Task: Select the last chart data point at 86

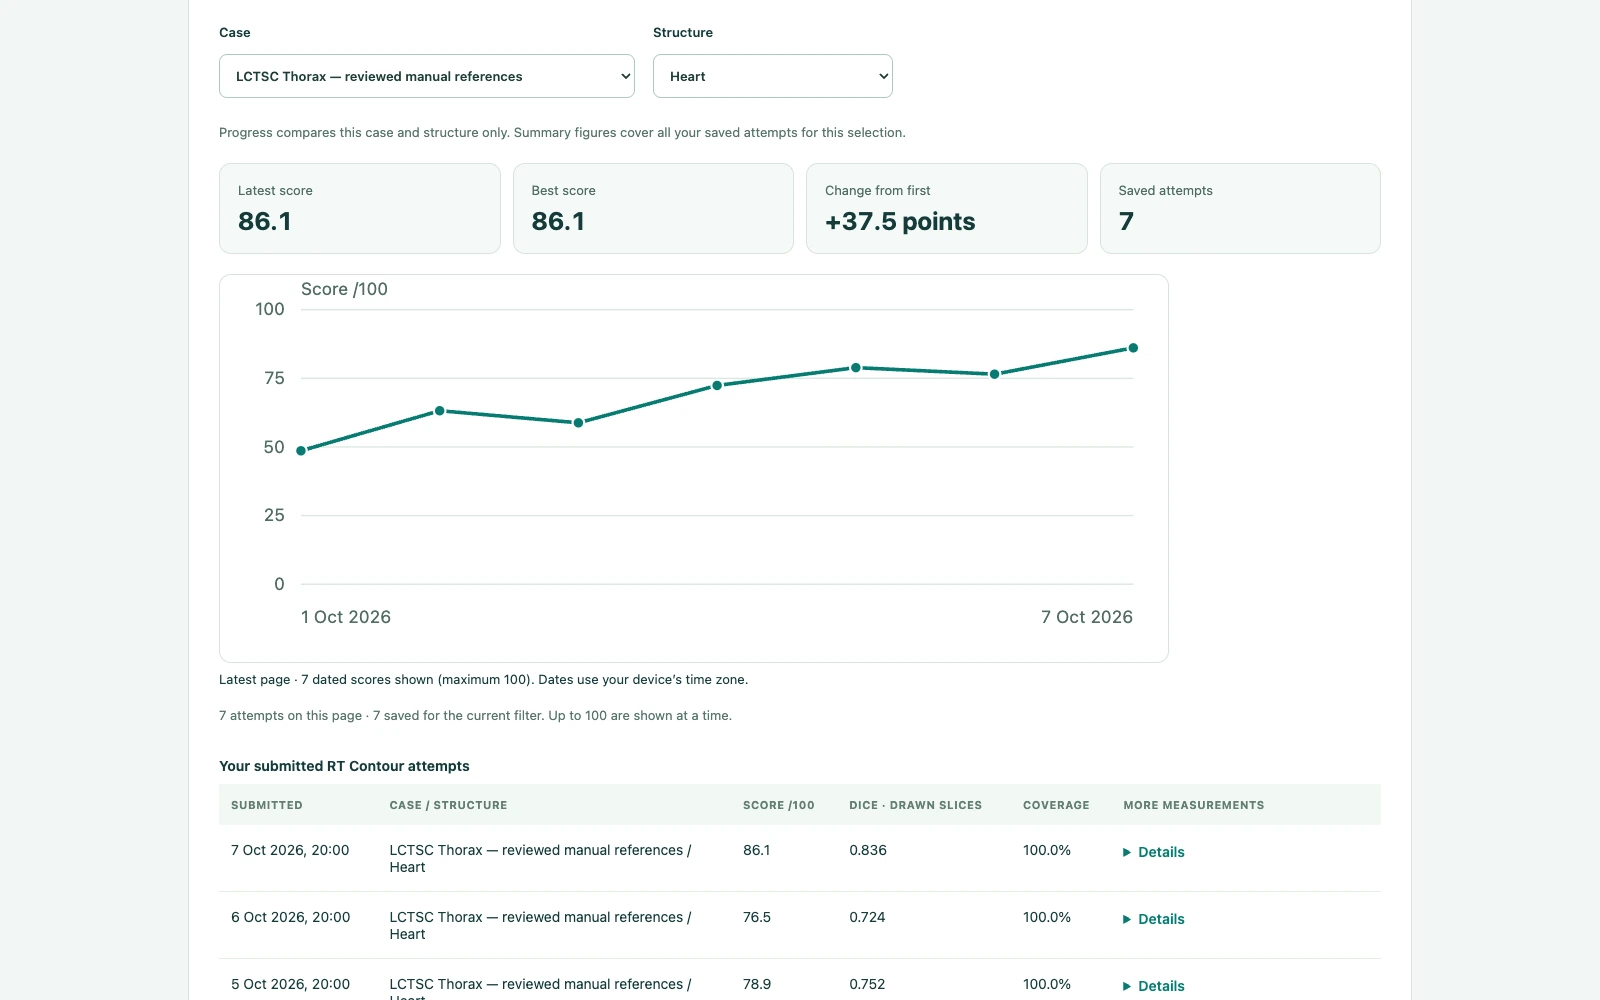Action: [x=1133, y=348]
